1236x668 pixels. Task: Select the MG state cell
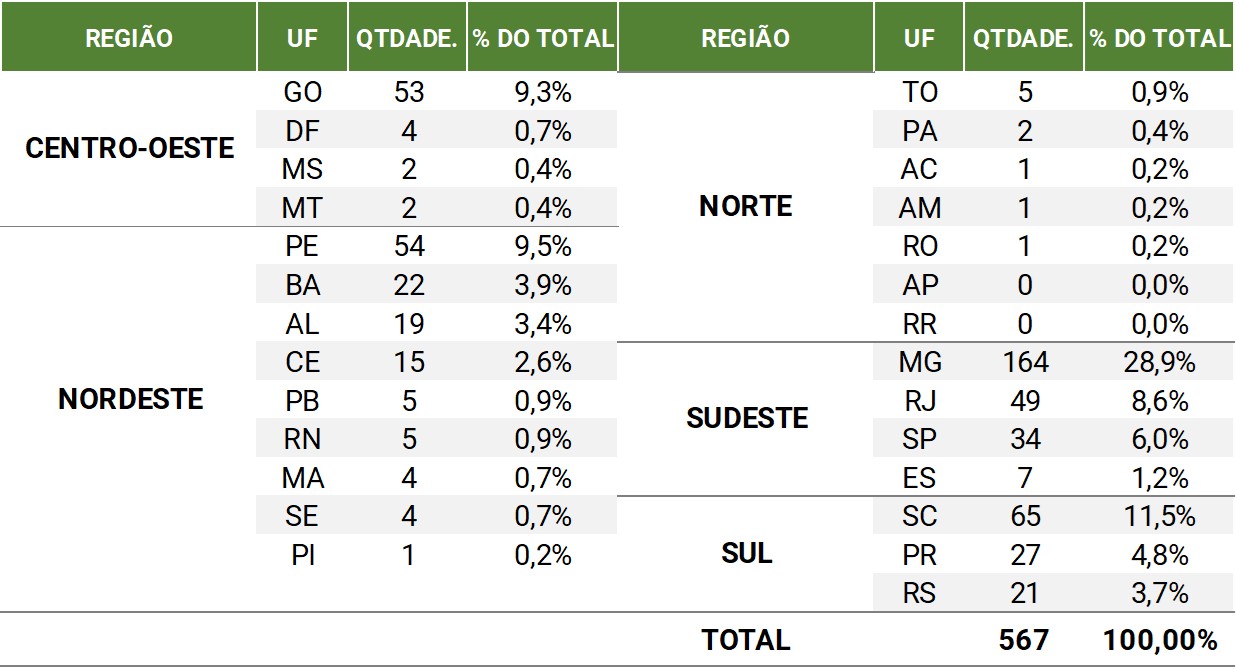tap(919, 362)
